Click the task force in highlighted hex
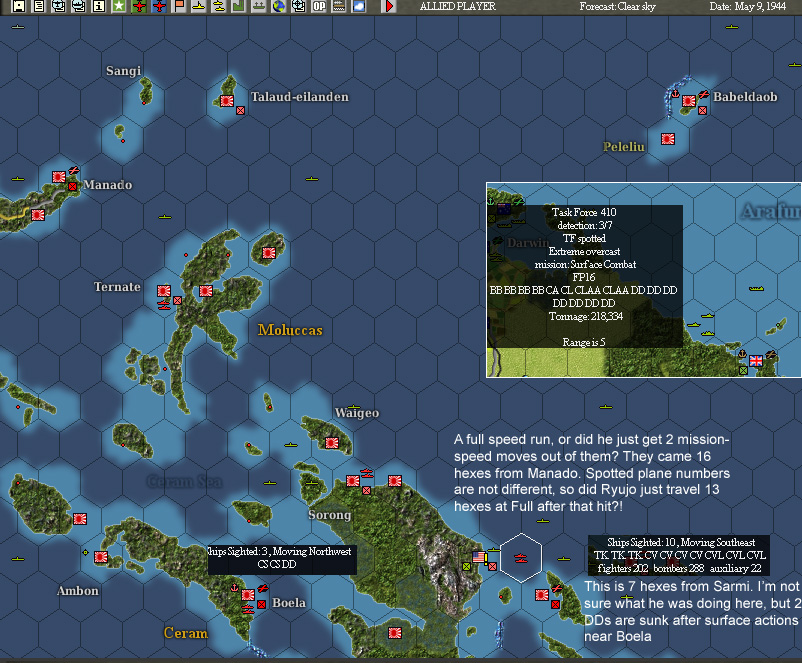 click(x=521, y=558)
